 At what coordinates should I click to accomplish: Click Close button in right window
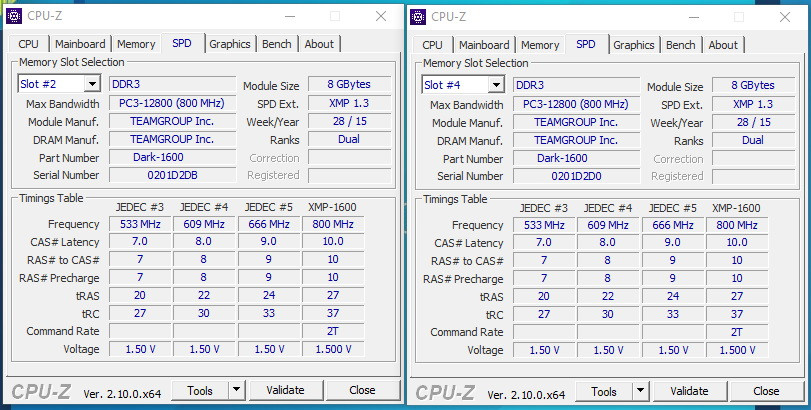pos(767,391)
